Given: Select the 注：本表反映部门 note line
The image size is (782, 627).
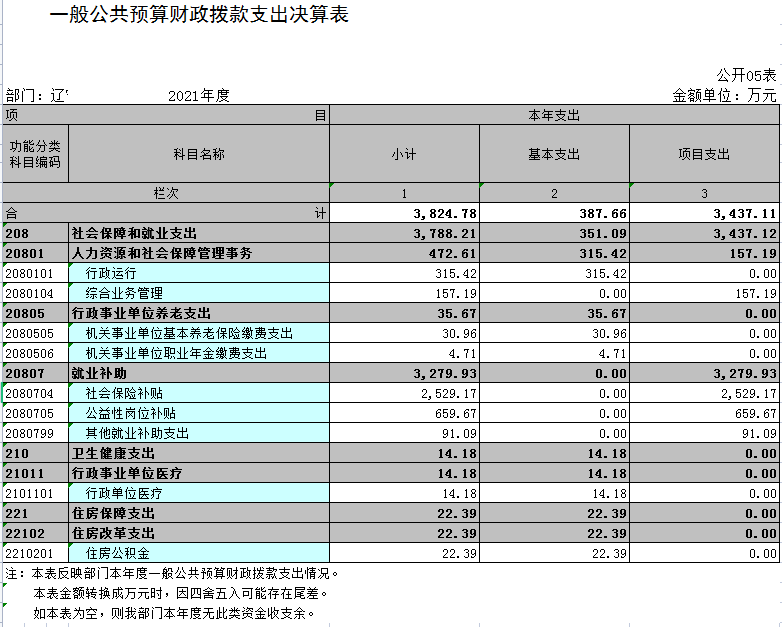Looking at the screenshot, I should point(173,573).
